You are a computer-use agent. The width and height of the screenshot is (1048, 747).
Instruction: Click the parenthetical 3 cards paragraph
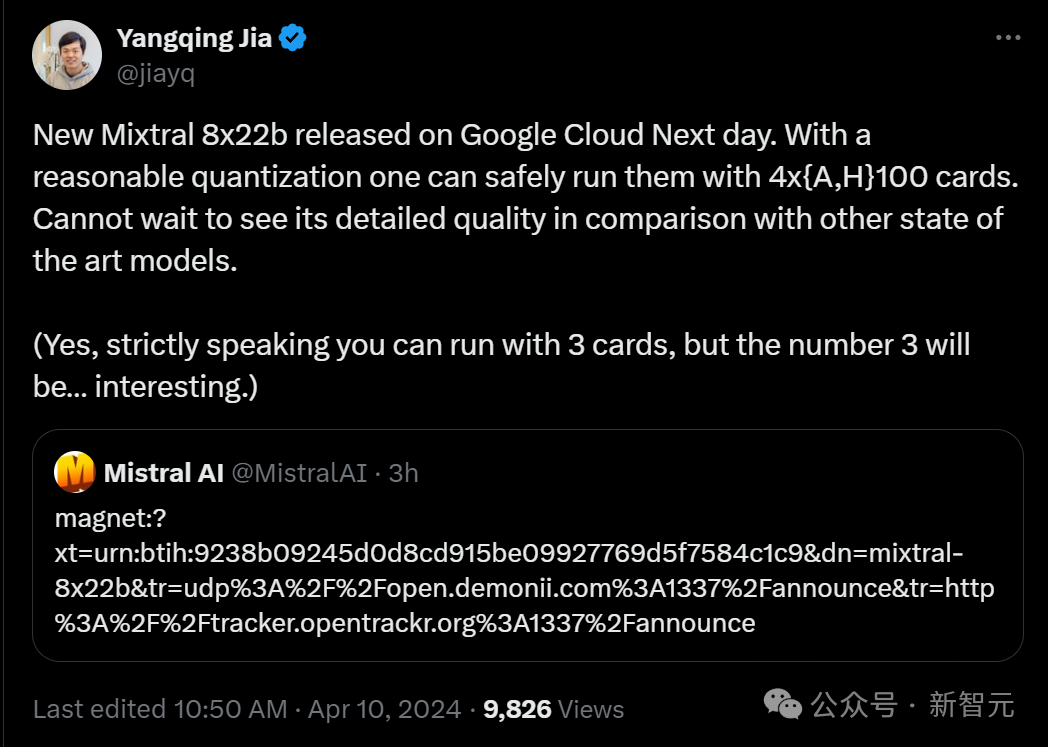501,365
